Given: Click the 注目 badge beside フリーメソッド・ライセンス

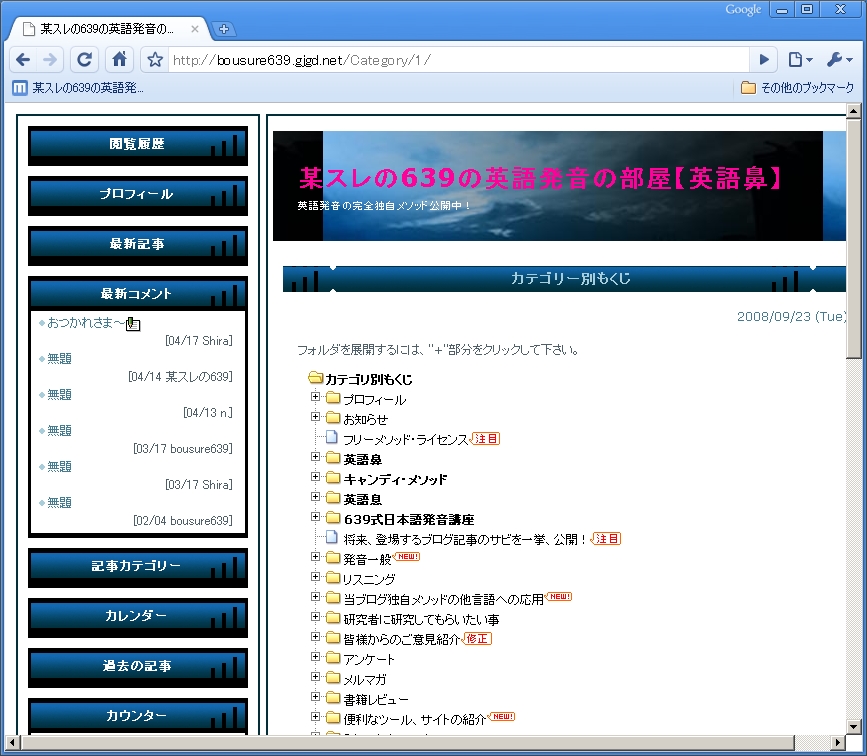Looking at the screenshot, I should click(x=485, y=439).
